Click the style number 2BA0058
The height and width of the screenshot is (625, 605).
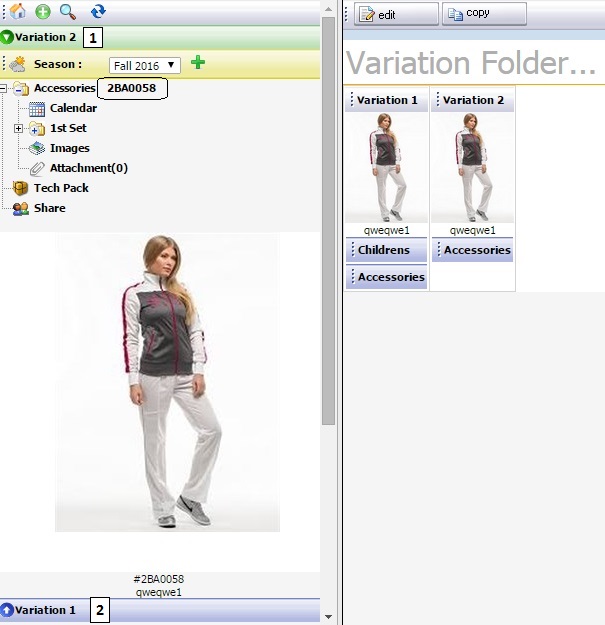(x=132, y=88)
